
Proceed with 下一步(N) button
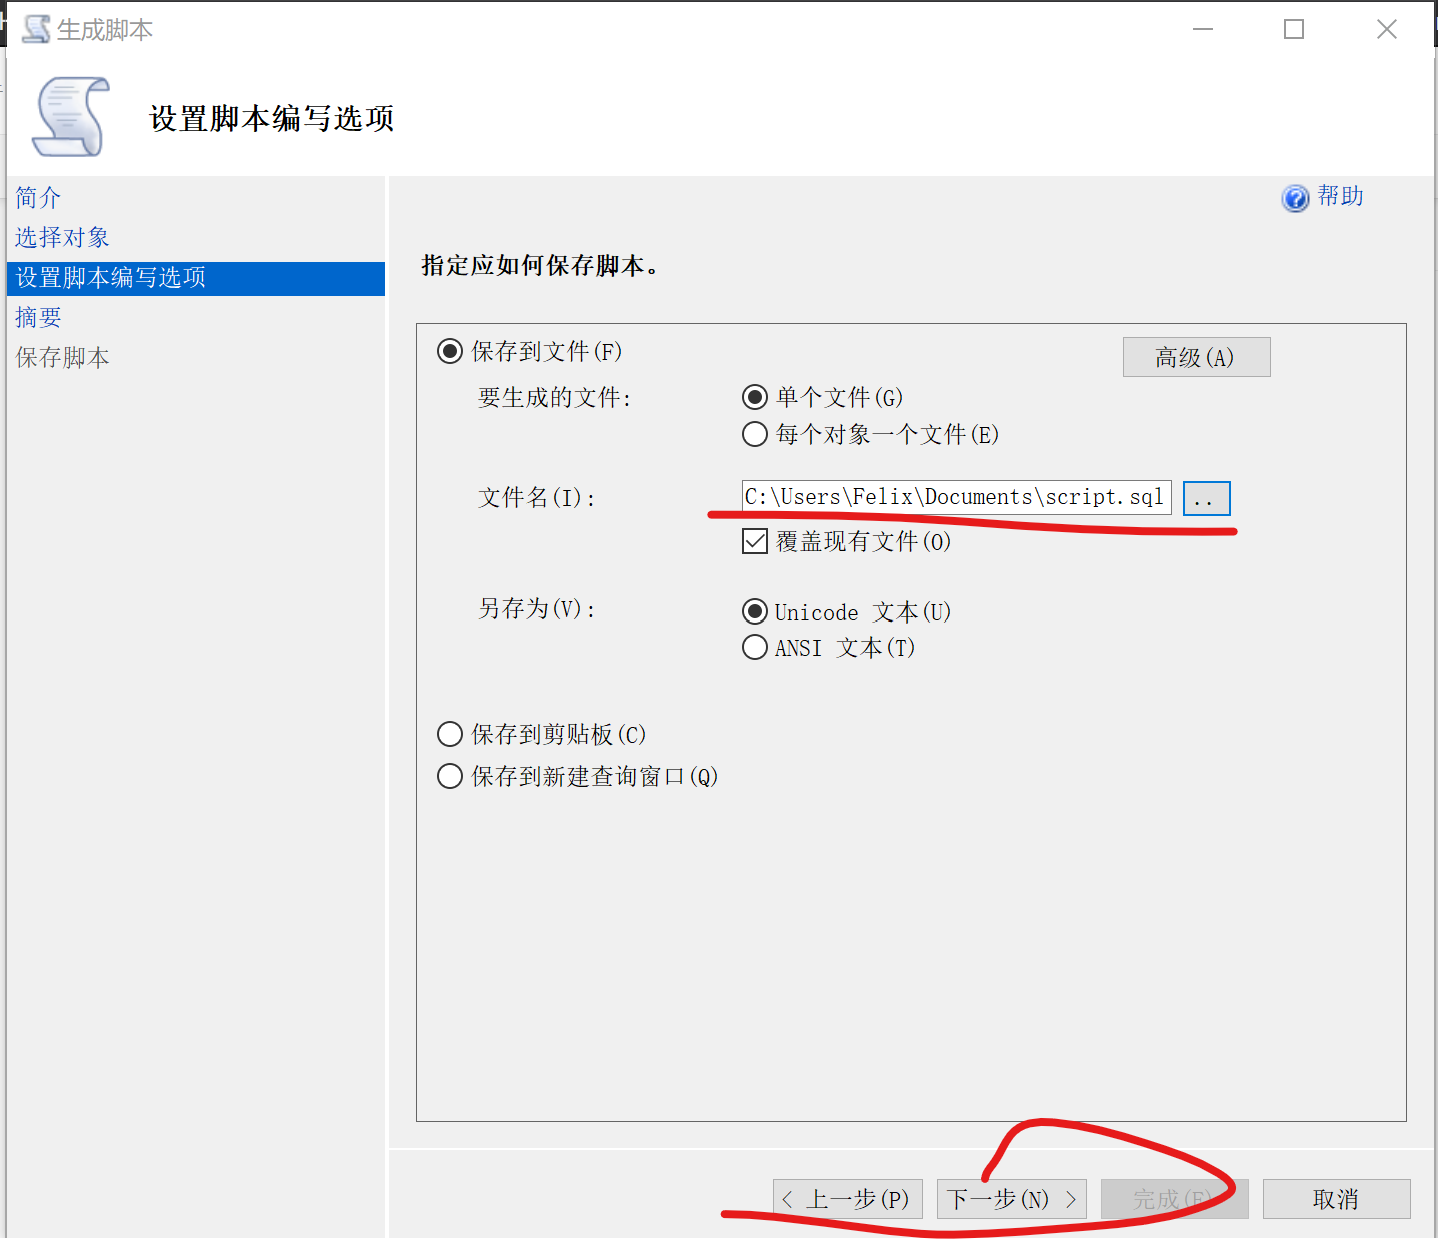(1012, 1199)
